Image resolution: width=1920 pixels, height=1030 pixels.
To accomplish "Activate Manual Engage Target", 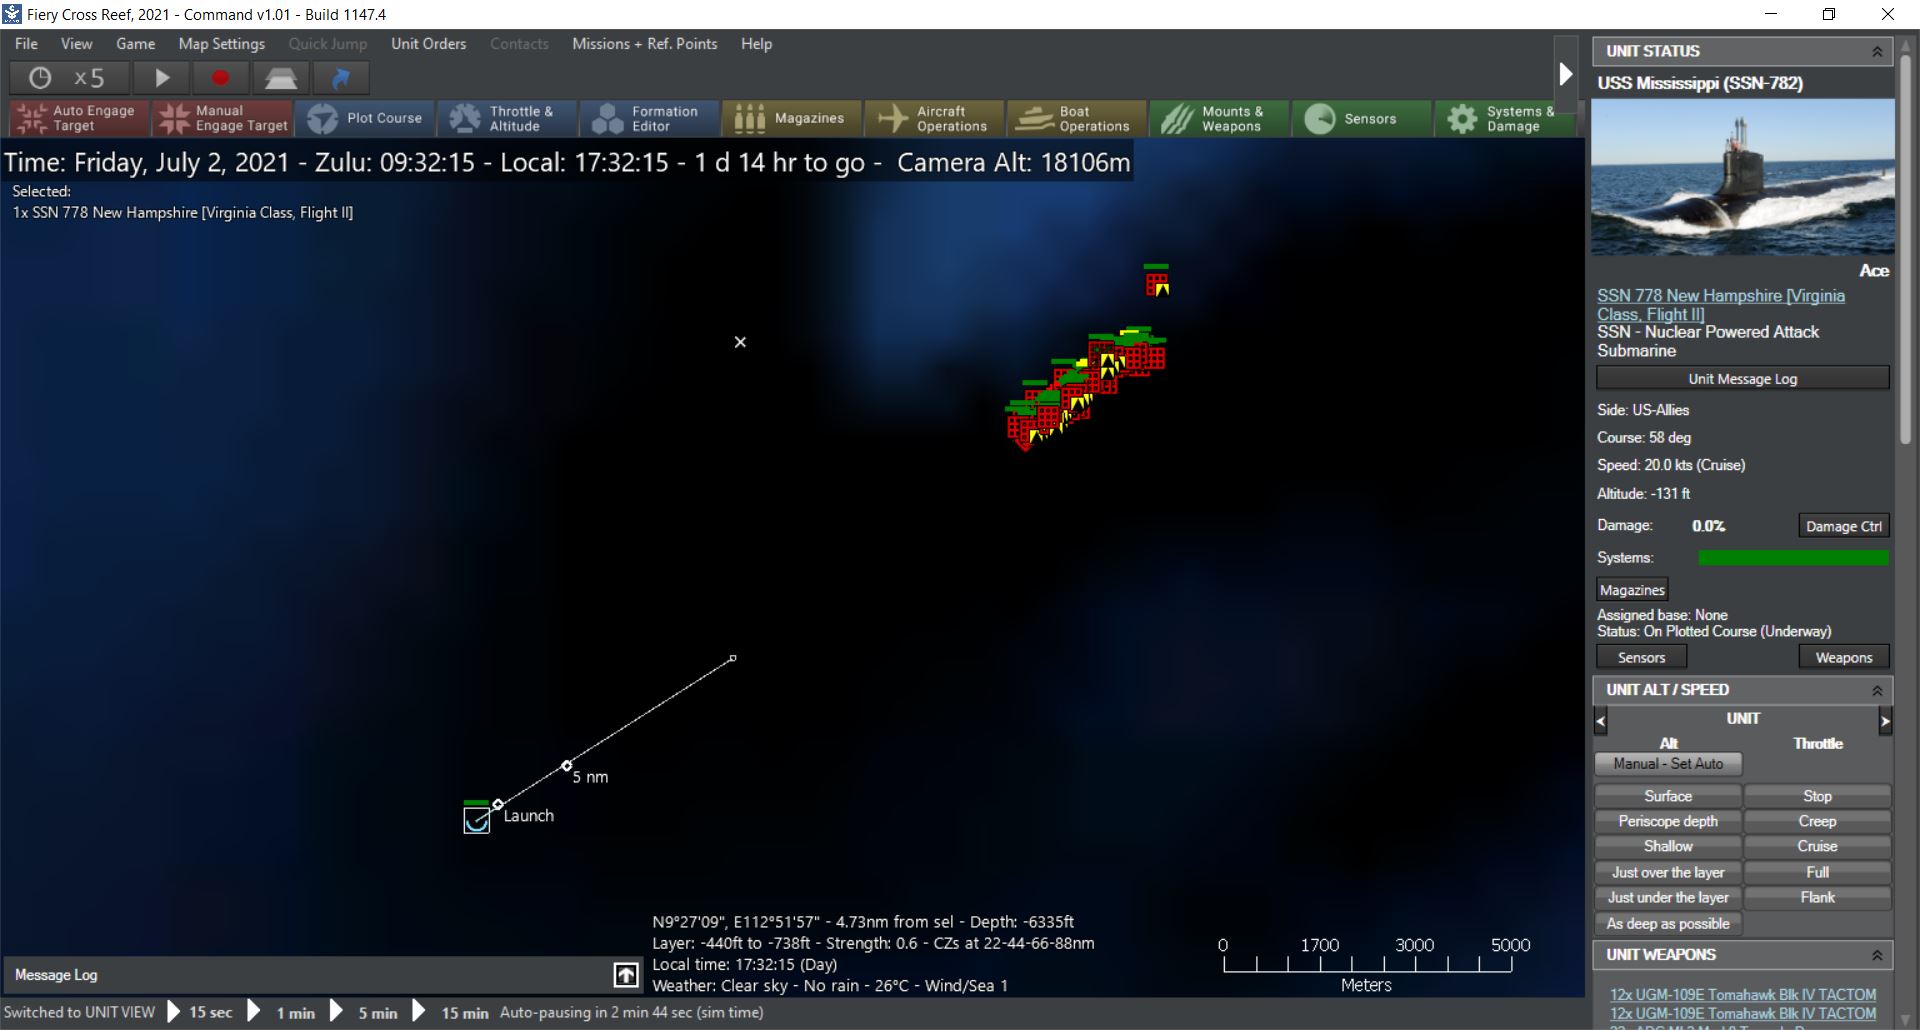I will pyautogui.click(x=223, y=118).
